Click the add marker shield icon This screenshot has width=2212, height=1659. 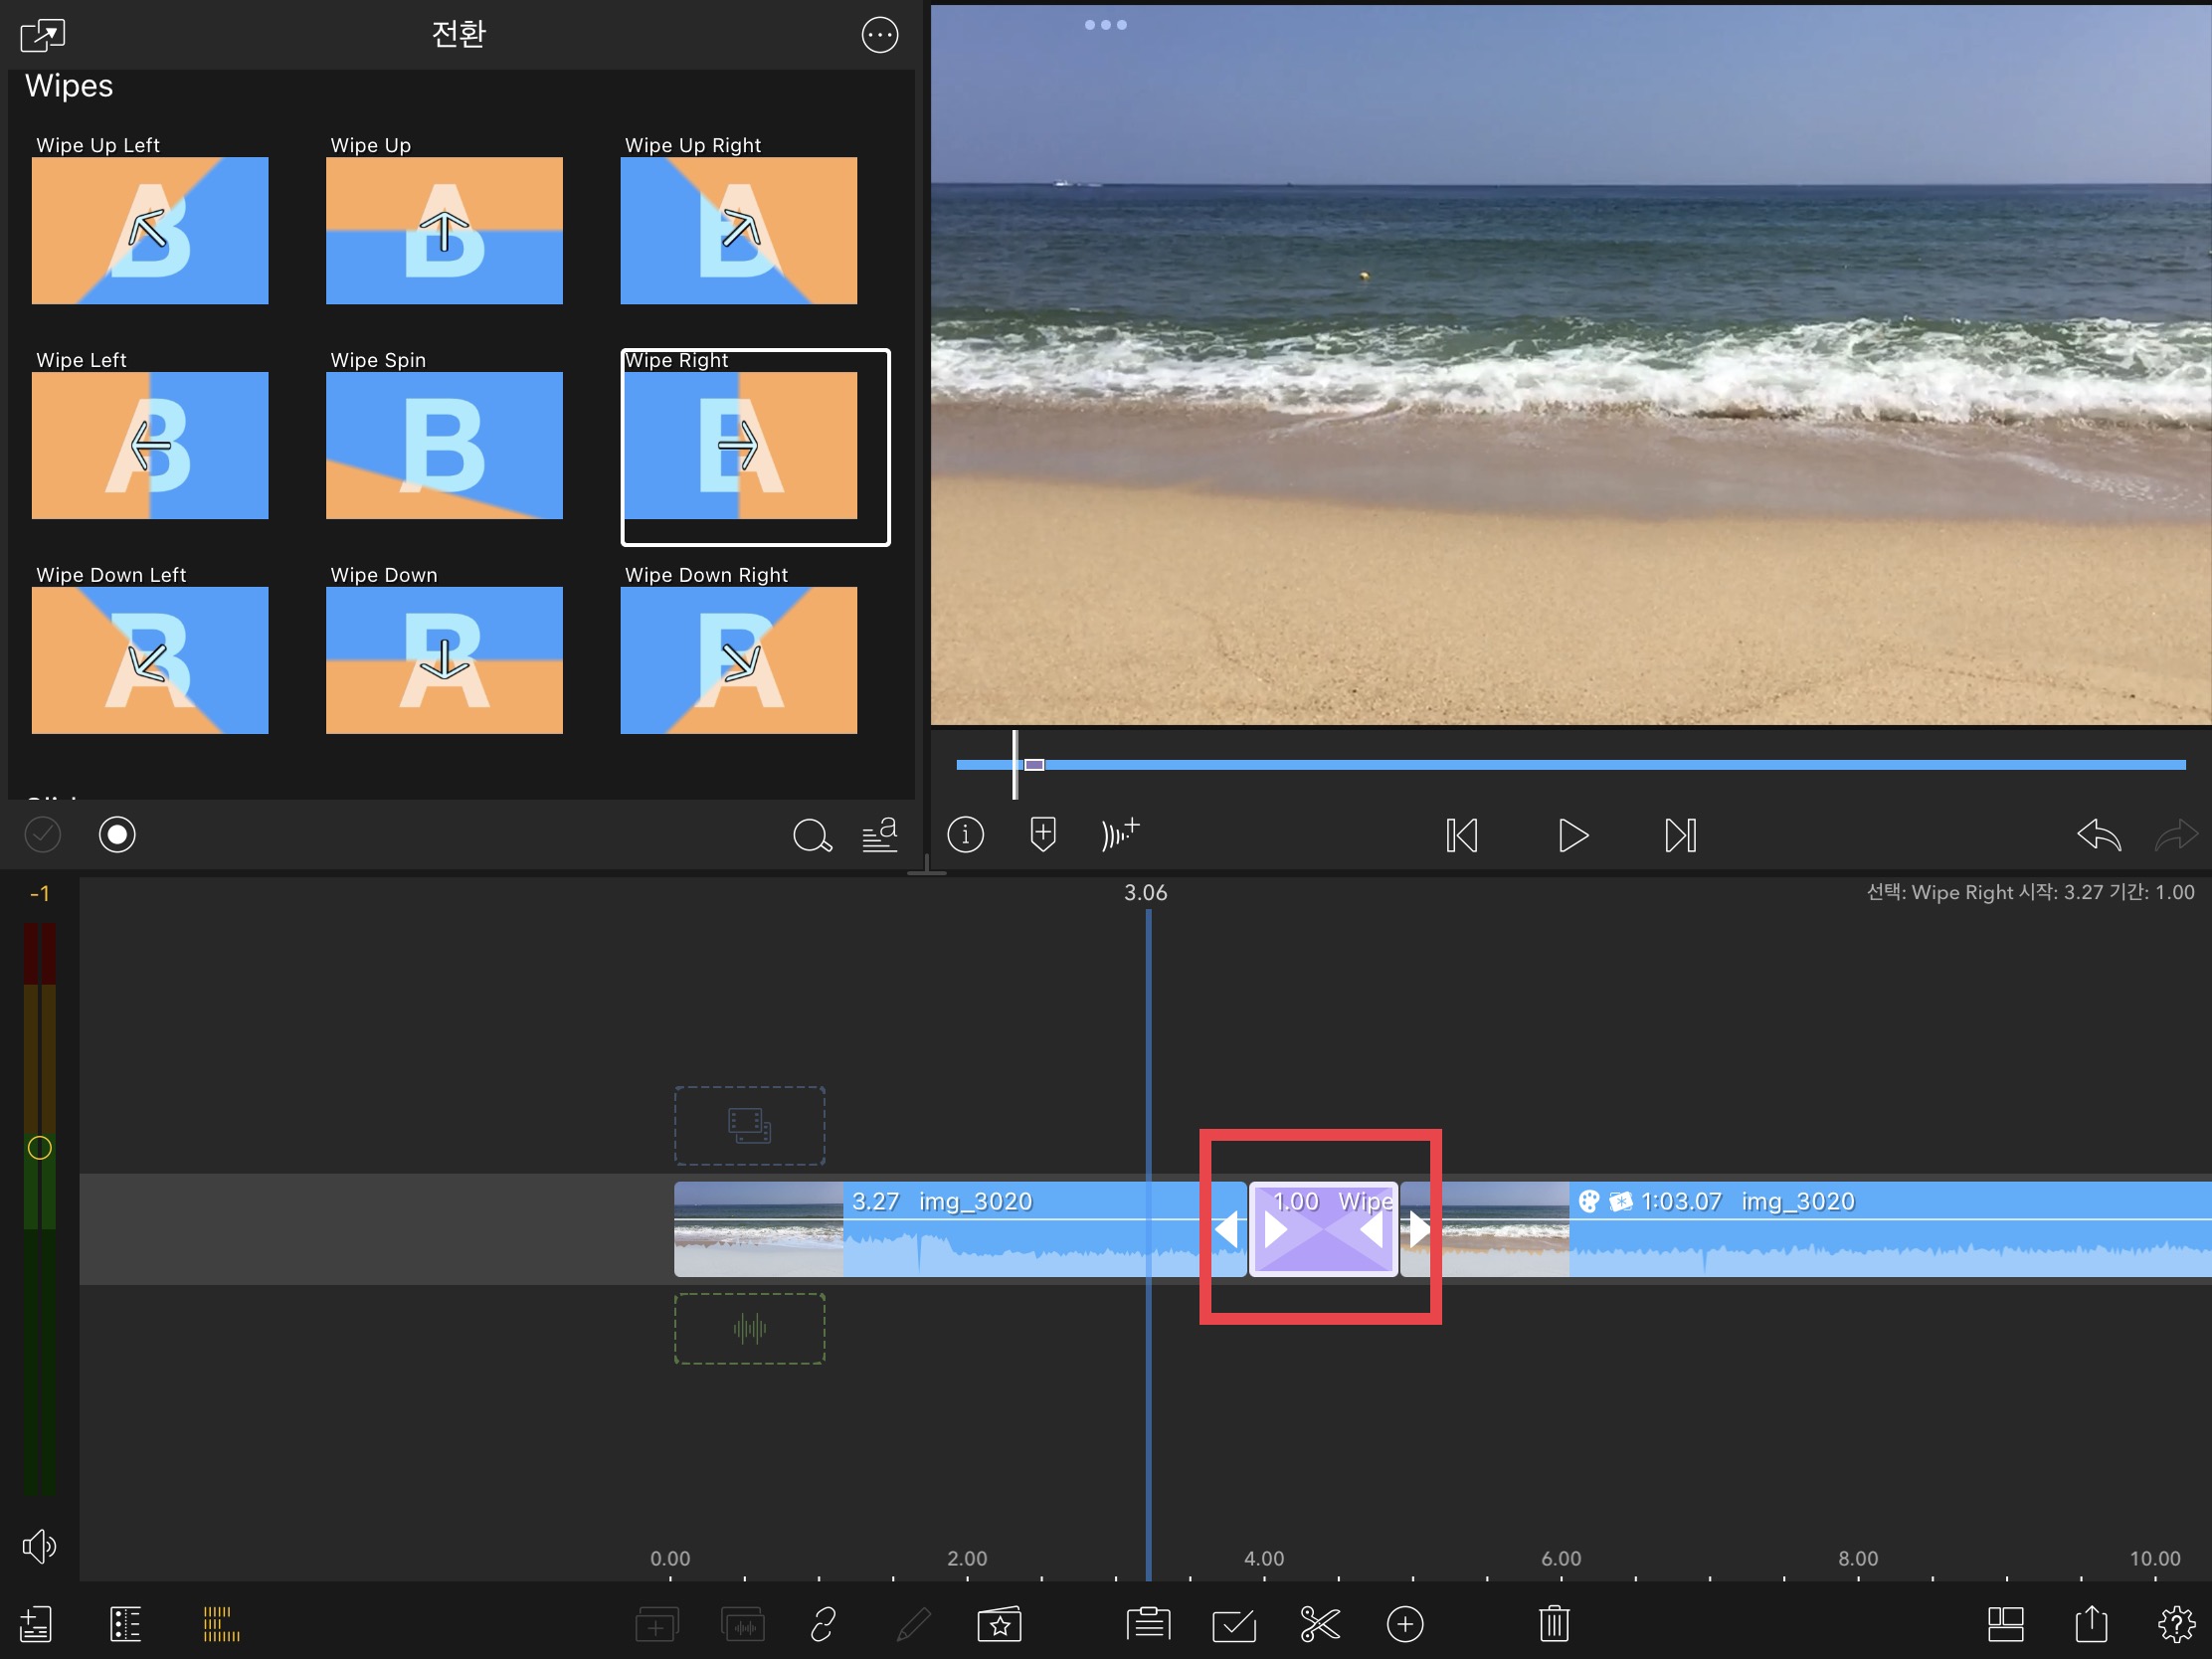click(x=1042, y=834)
